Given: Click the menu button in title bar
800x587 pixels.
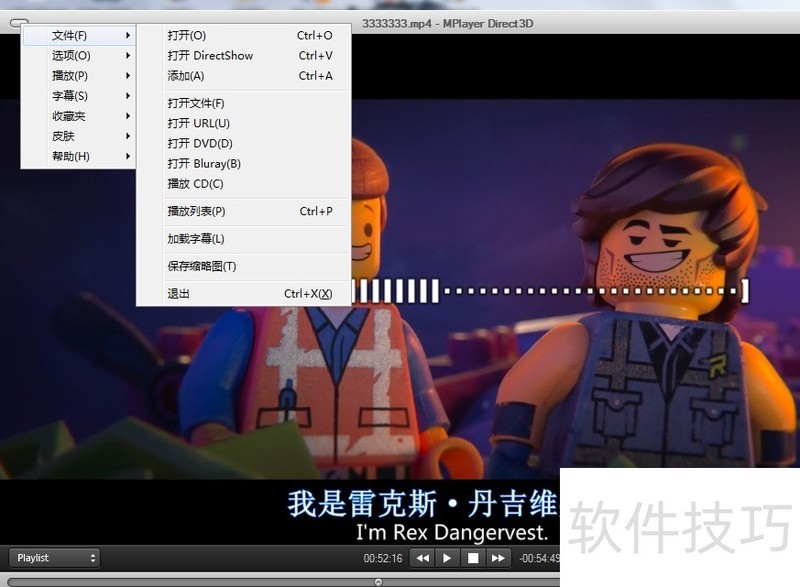Looking at the screenshot, I should coord(19,22).
